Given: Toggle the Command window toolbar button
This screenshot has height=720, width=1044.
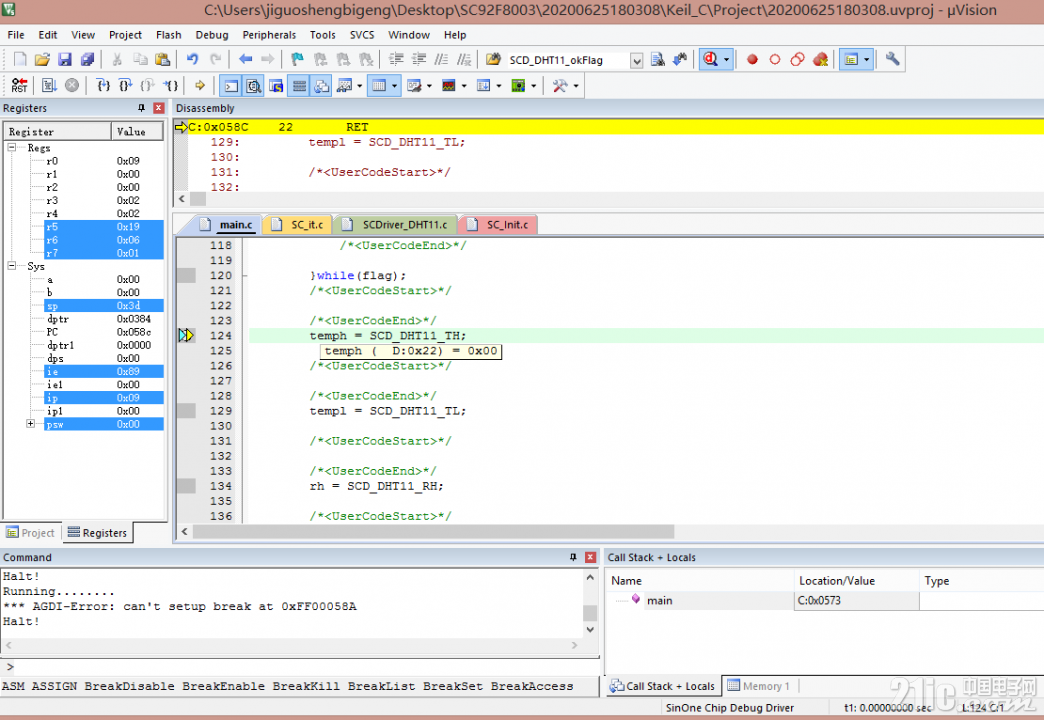Looking at the screenshot, I should (x=231, y=86).
